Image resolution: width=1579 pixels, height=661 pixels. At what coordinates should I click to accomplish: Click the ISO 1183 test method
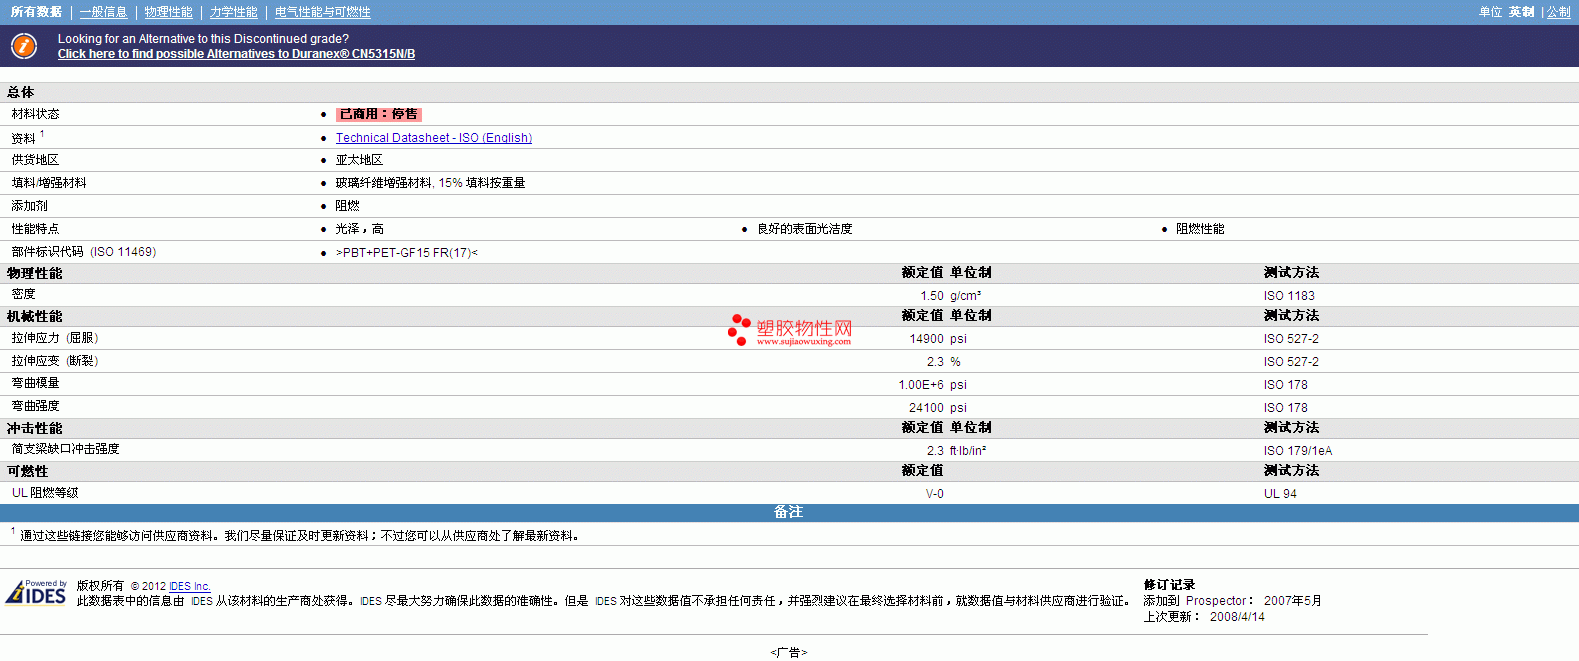pos(1289,296)
